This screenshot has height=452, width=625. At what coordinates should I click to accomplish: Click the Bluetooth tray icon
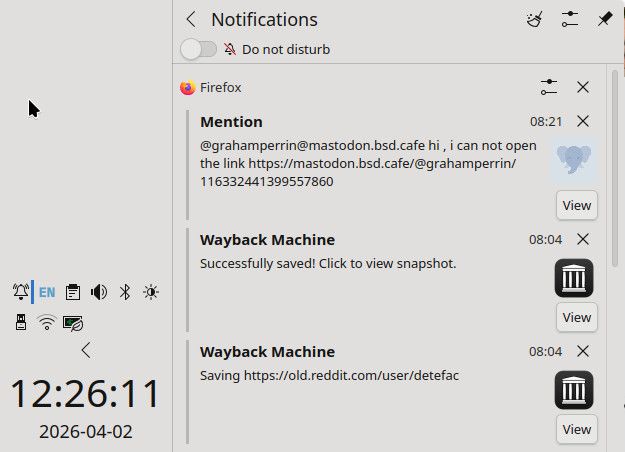125,292
